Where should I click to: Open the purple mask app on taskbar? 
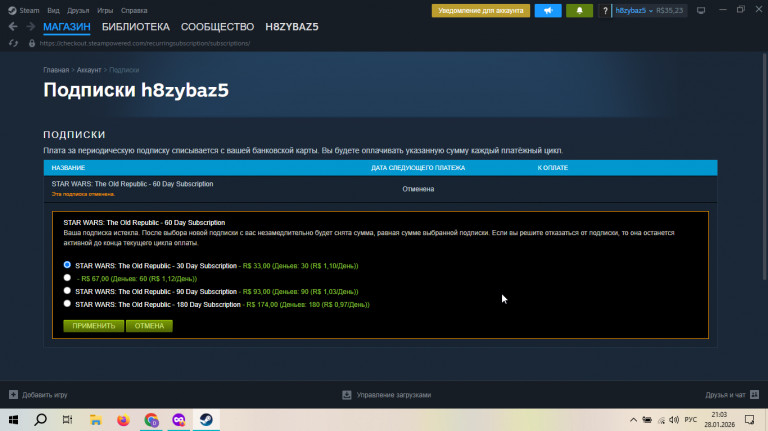pos(179,420)
